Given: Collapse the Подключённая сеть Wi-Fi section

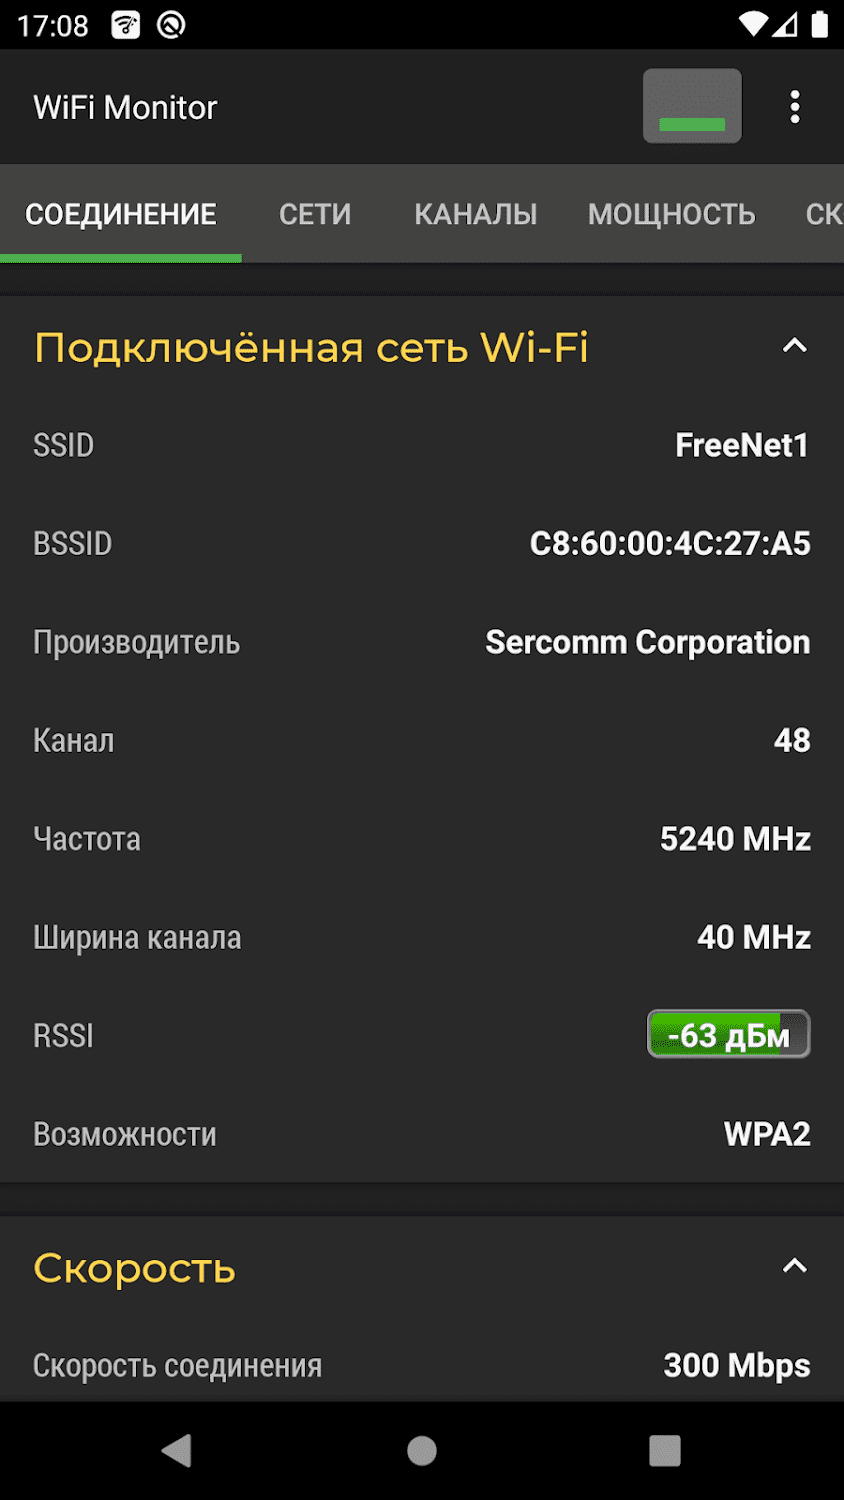Looking at the screenshot, I should tap(794, 346).
